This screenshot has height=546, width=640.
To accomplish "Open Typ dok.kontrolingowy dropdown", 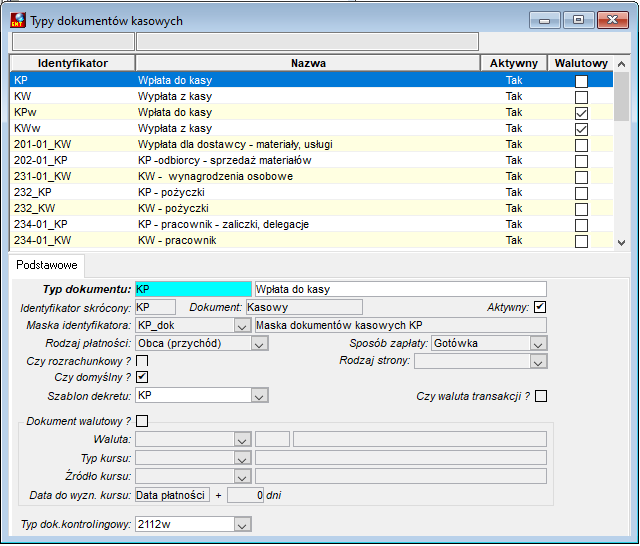I will point(242,524).
